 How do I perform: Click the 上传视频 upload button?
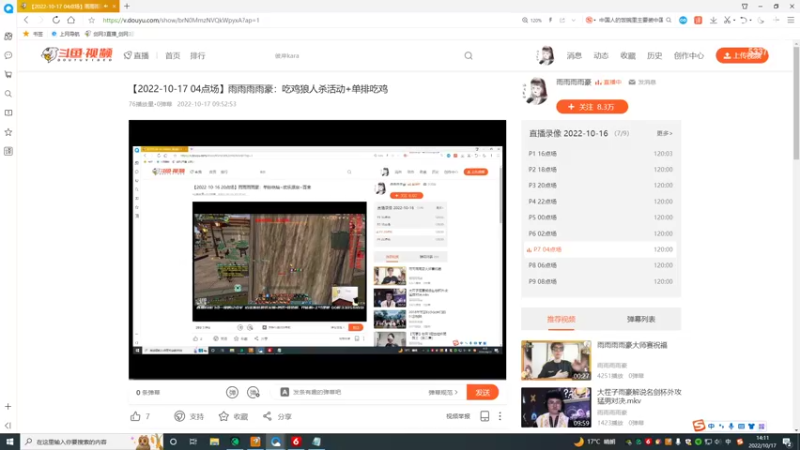[x=742, y=55]
